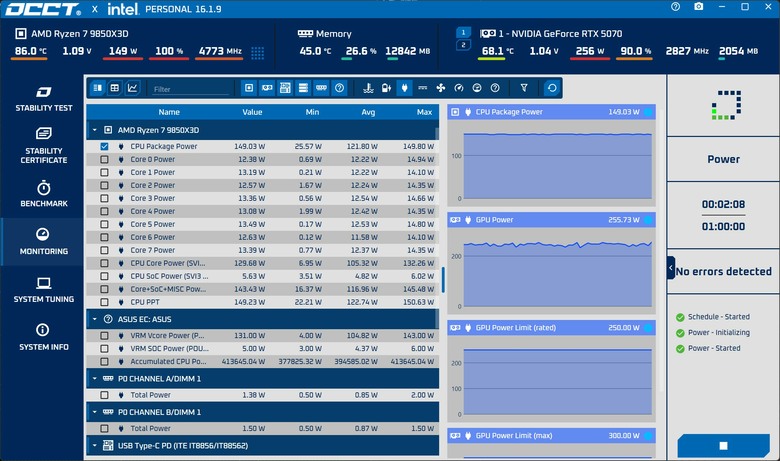Image resolution: width=780 pixels, height=461 pixels.
Task: Switch to graph-only view icon
Action: tap(132, 88)
